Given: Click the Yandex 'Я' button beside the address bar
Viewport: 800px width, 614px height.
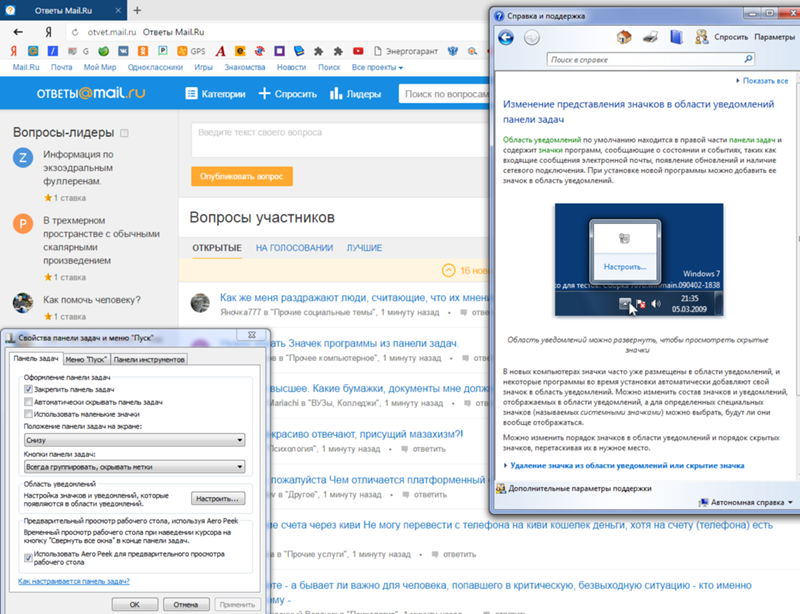Looking at the screenshot, I should (x=48, y=32).
